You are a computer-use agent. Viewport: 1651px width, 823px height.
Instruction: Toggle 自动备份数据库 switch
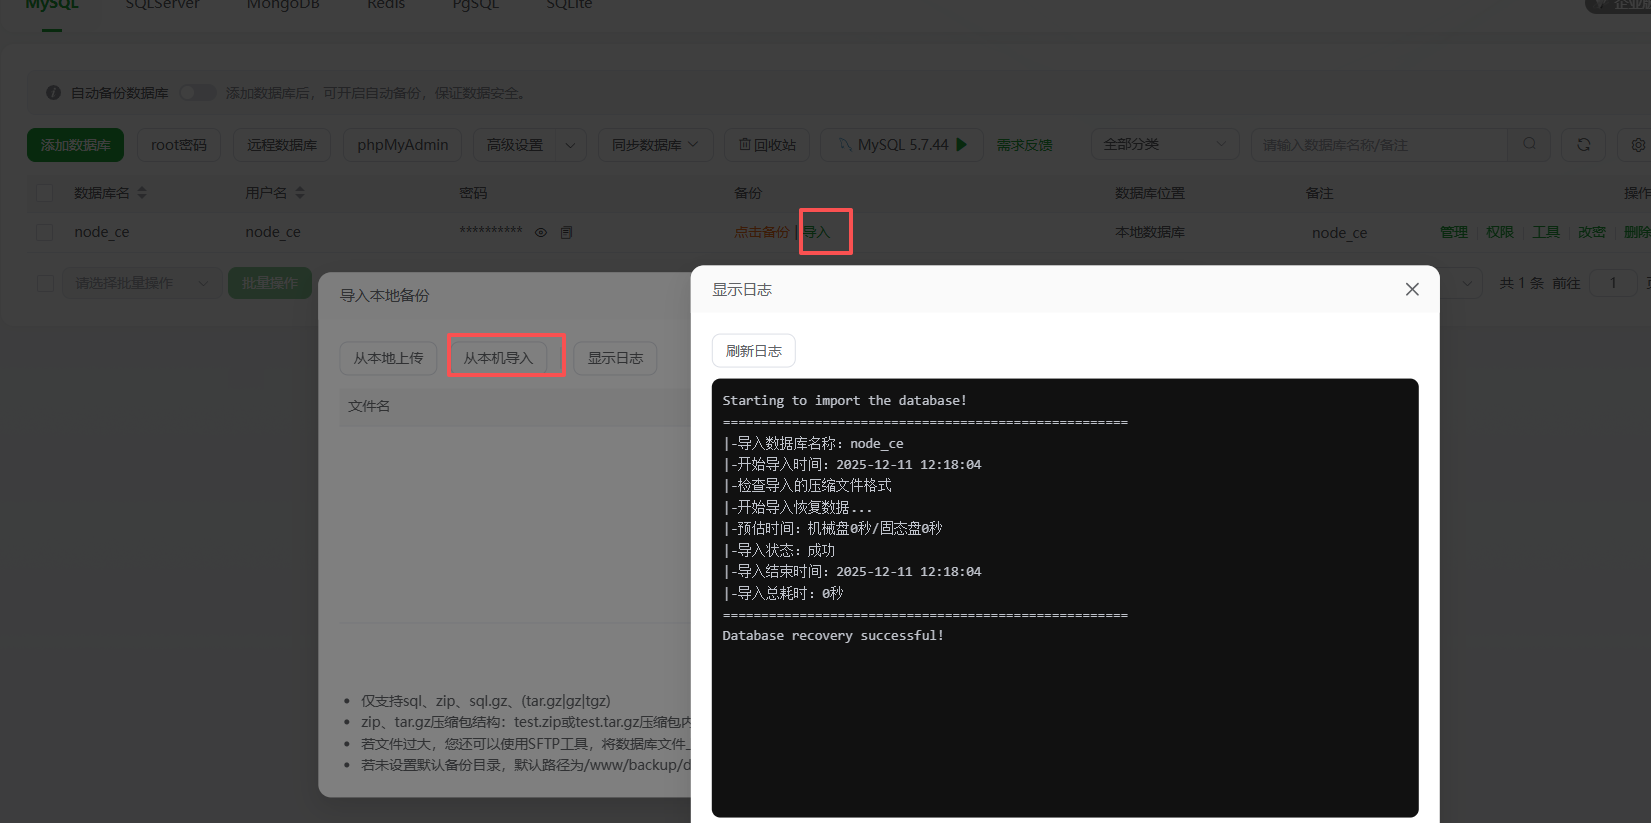[198, 92]
